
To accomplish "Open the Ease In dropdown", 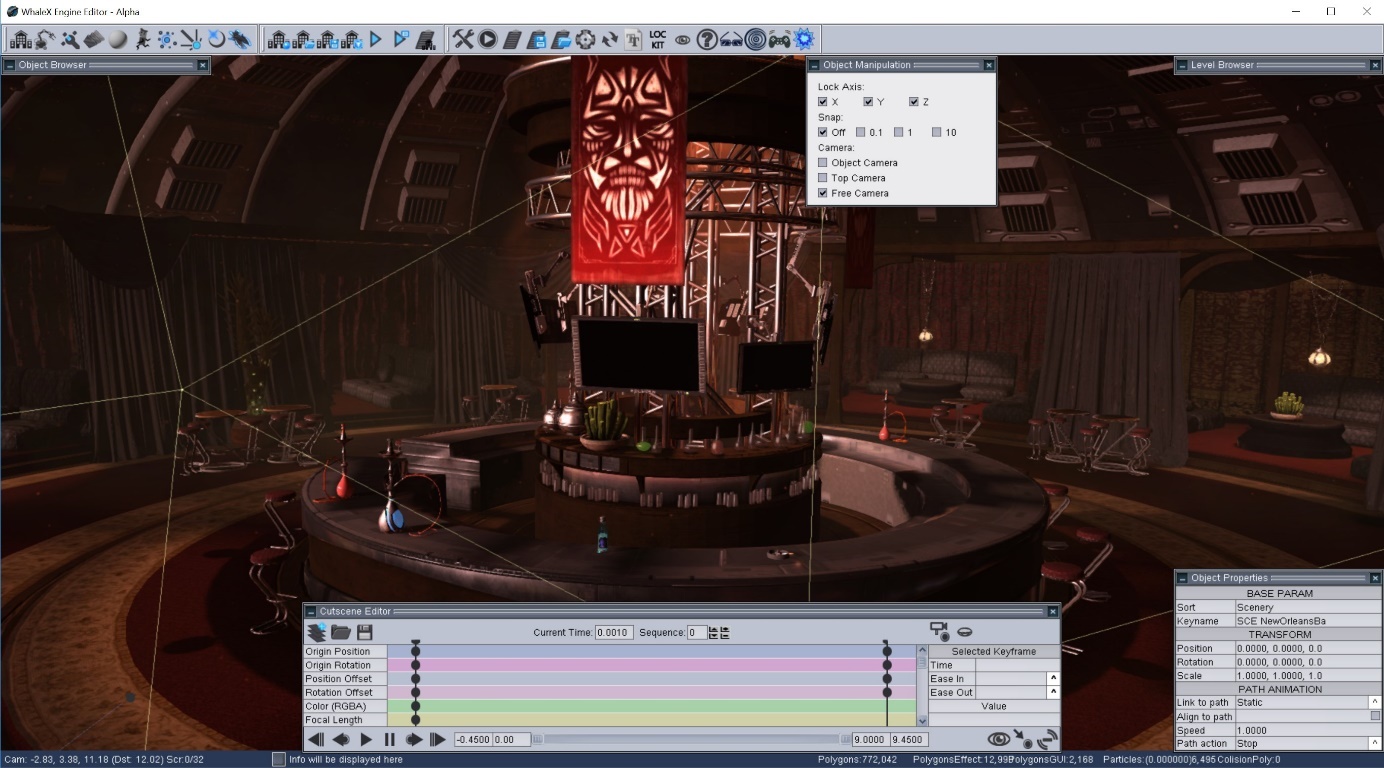I will (1053, 679).
